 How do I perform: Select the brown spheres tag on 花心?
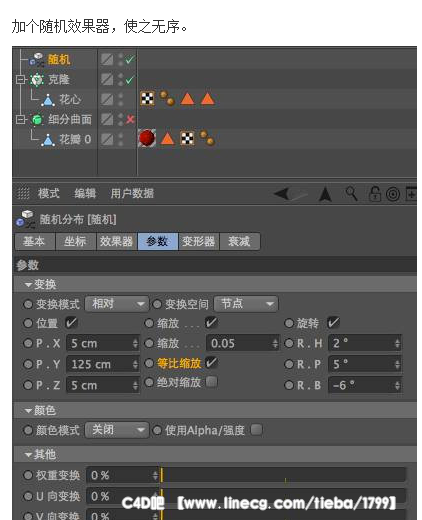167,98
